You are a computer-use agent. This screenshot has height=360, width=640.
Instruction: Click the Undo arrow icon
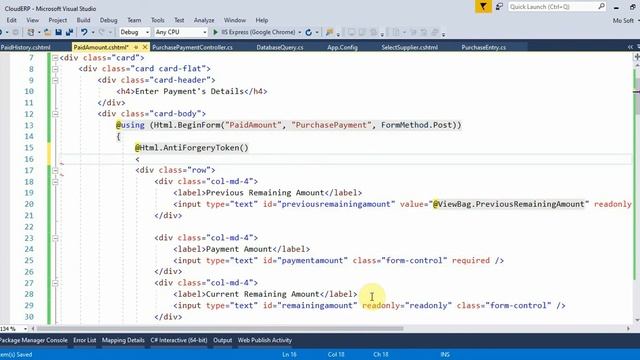pos(84,32)
